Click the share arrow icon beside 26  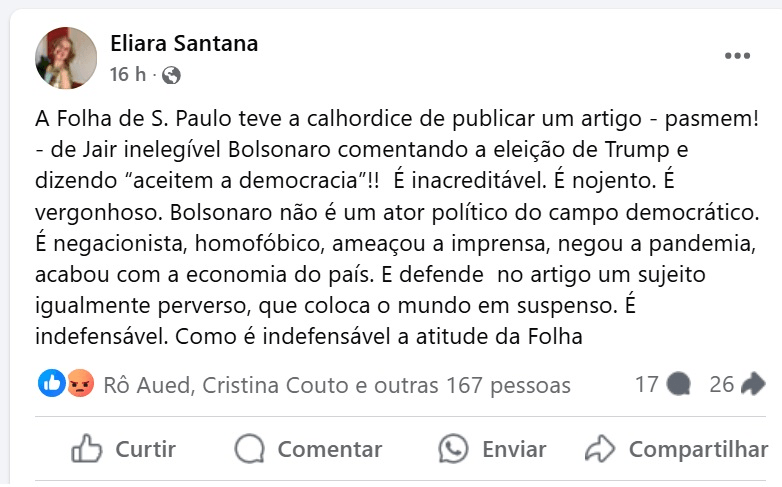753,384
